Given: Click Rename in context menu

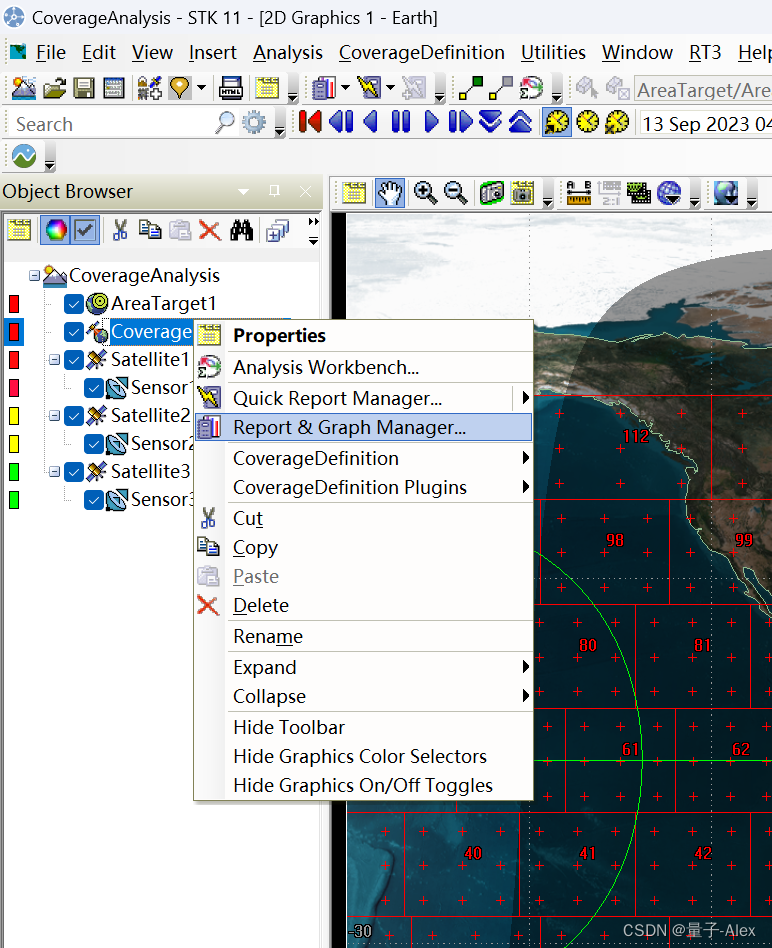Looking at the screenshot, I should click(x=363, y=636).
